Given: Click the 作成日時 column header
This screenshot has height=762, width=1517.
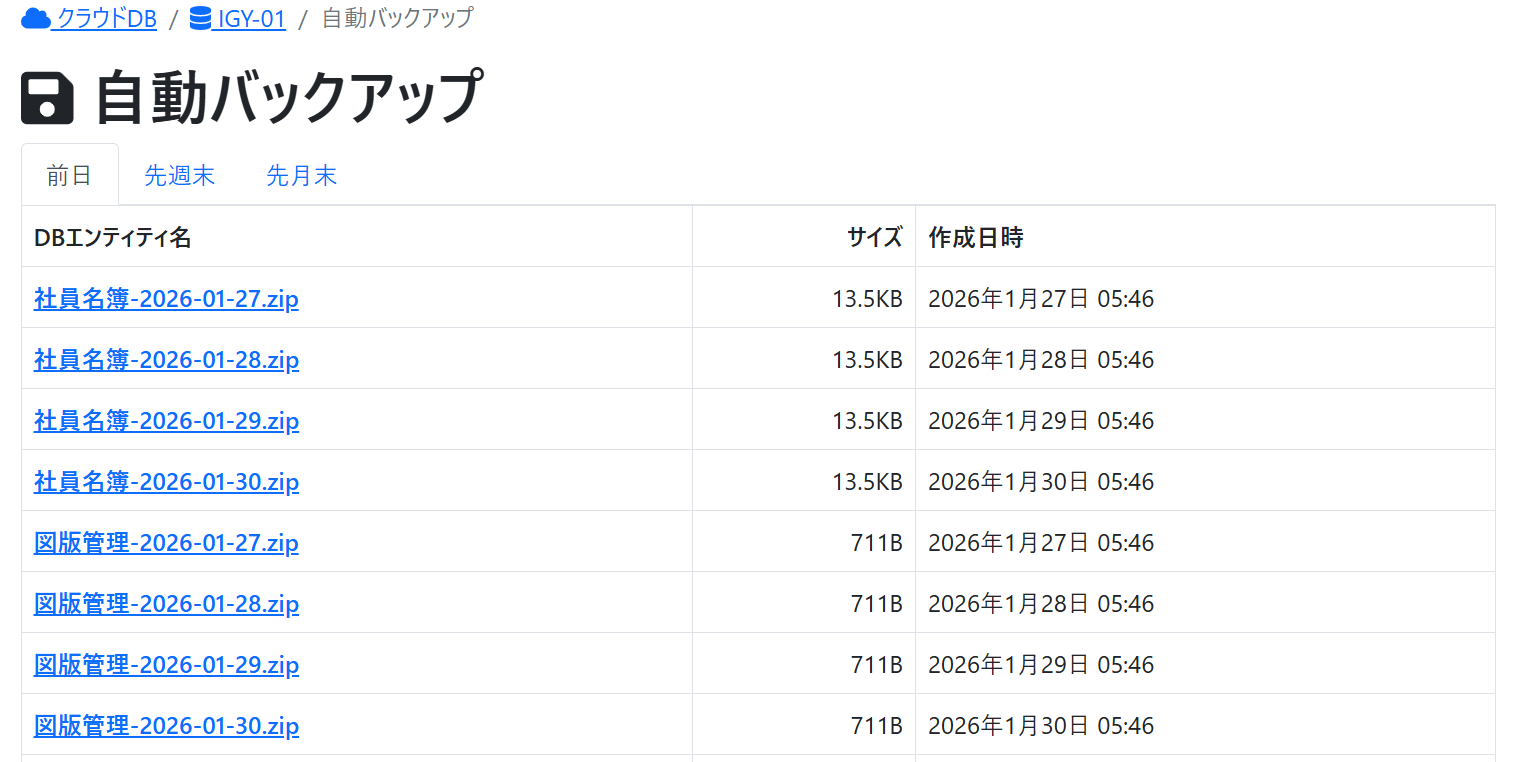Looking at the screenshot, I should [975, 237].
